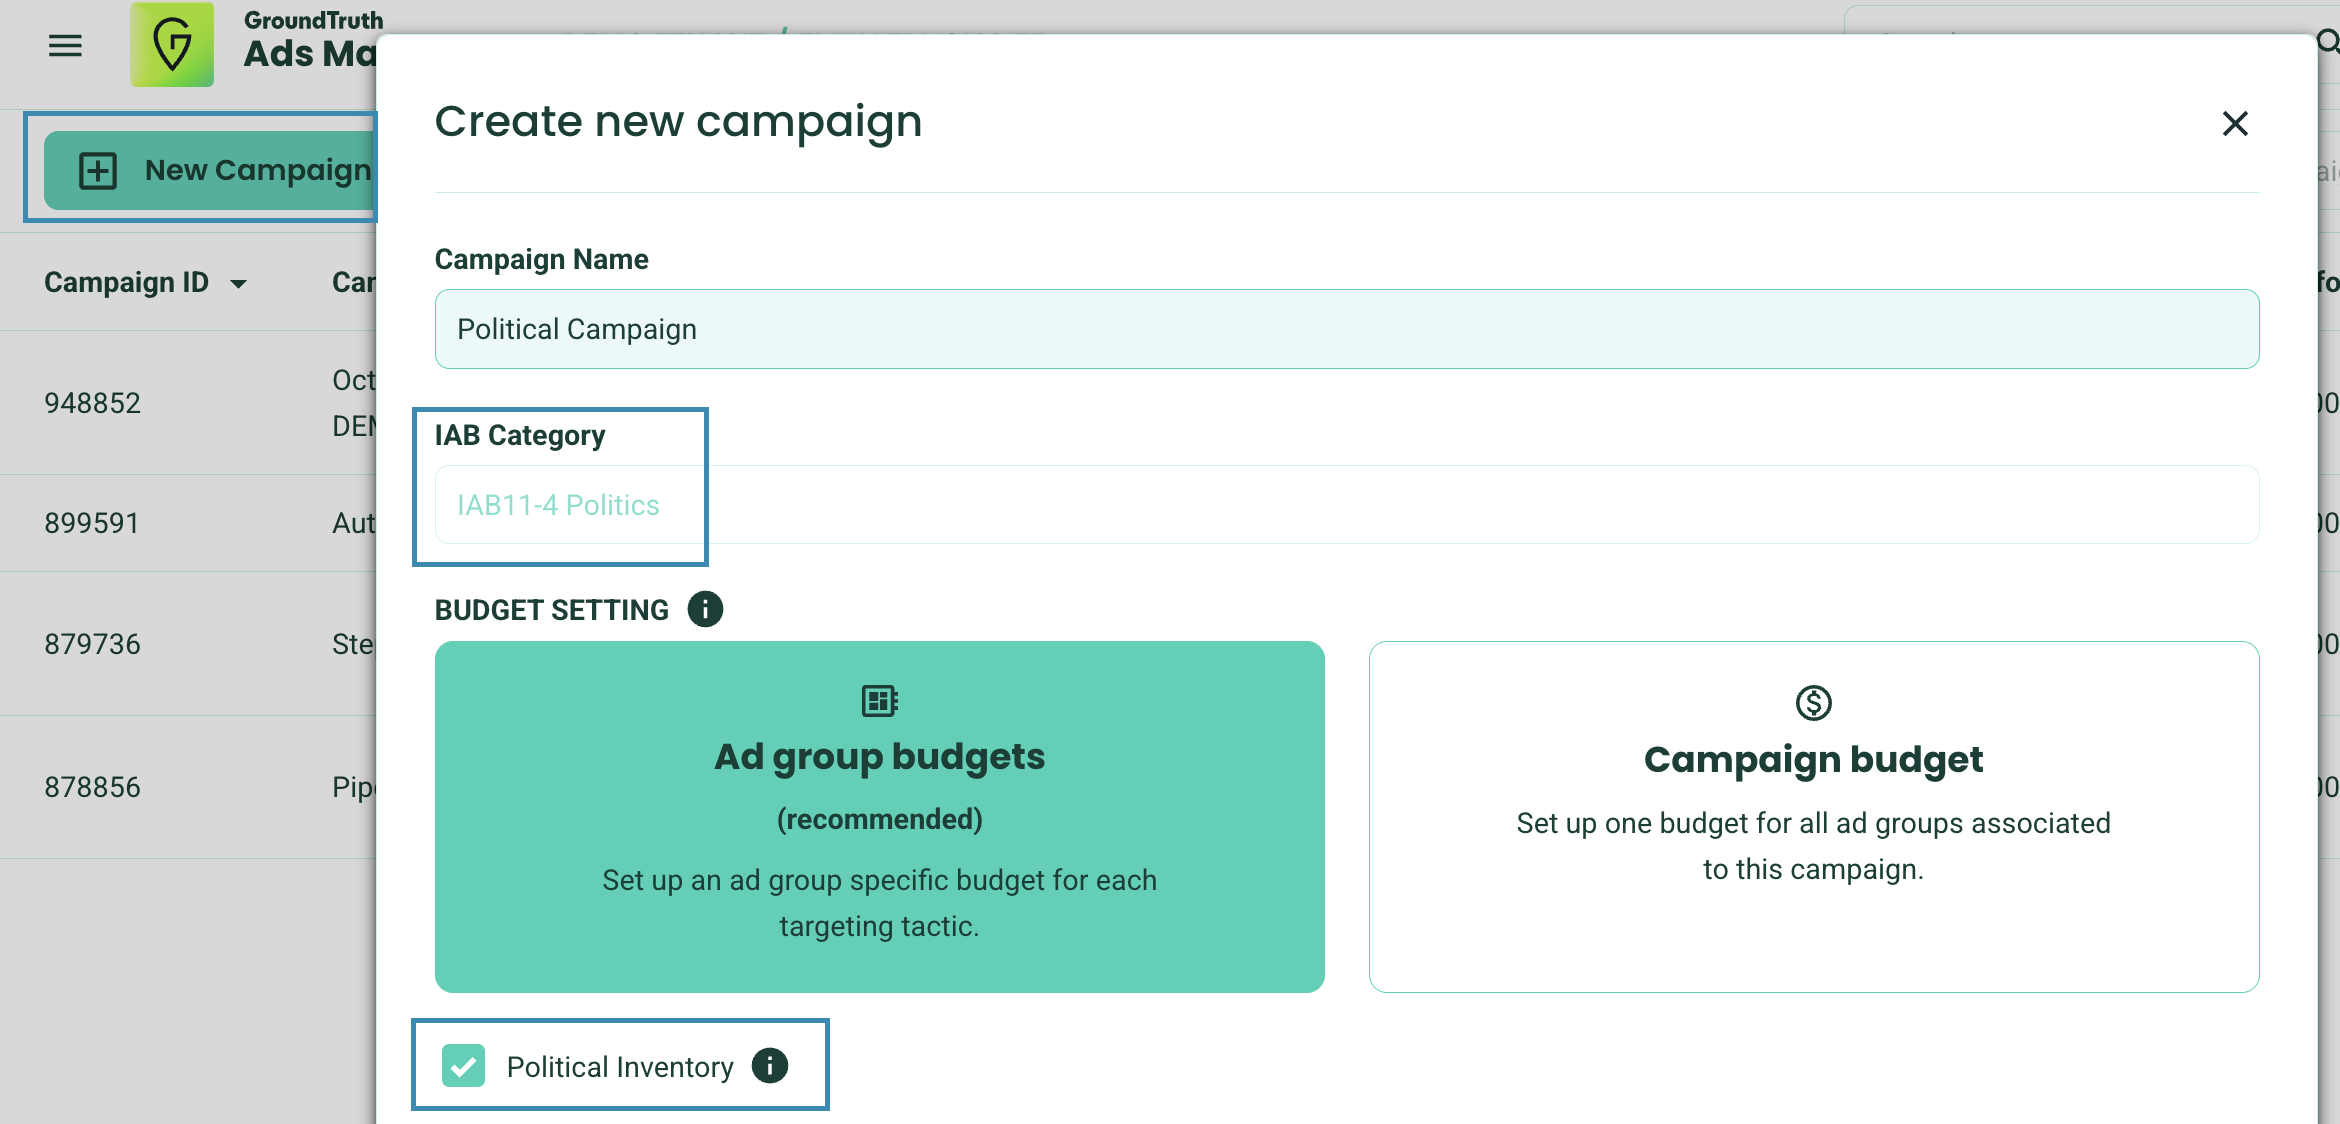Open campaign 948852 row
Image resolution: width=2340 pixels, height=1124 pixels.
92,403
